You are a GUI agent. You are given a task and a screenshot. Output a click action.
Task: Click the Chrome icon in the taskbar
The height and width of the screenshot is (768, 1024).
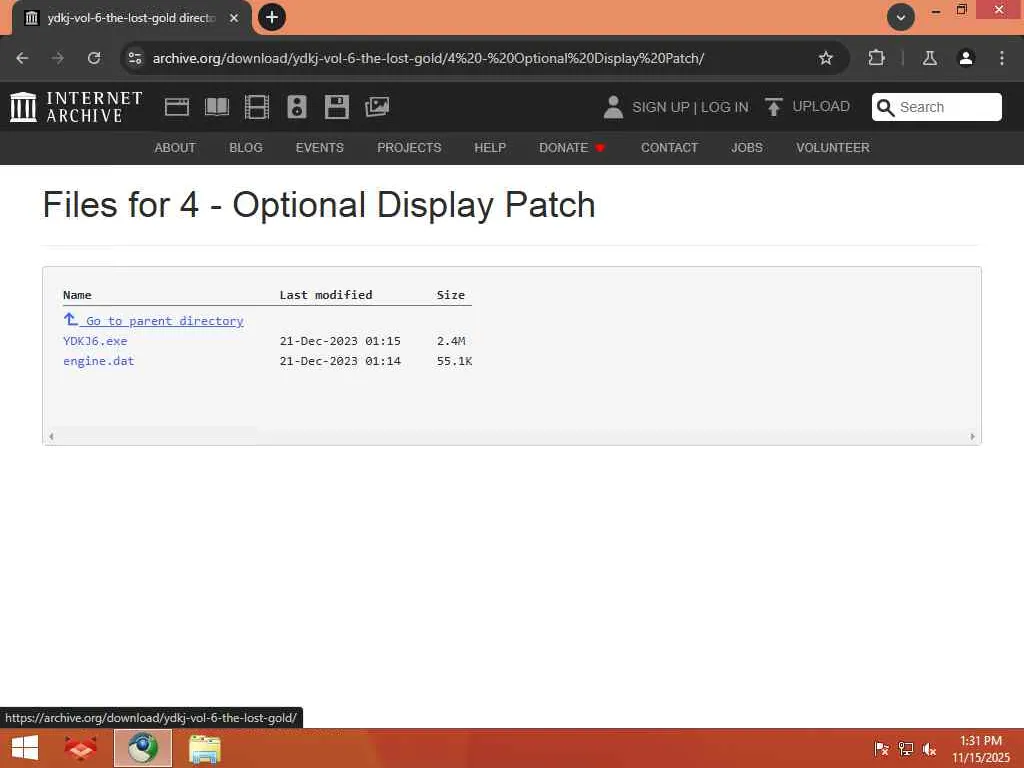coord(143,748)
